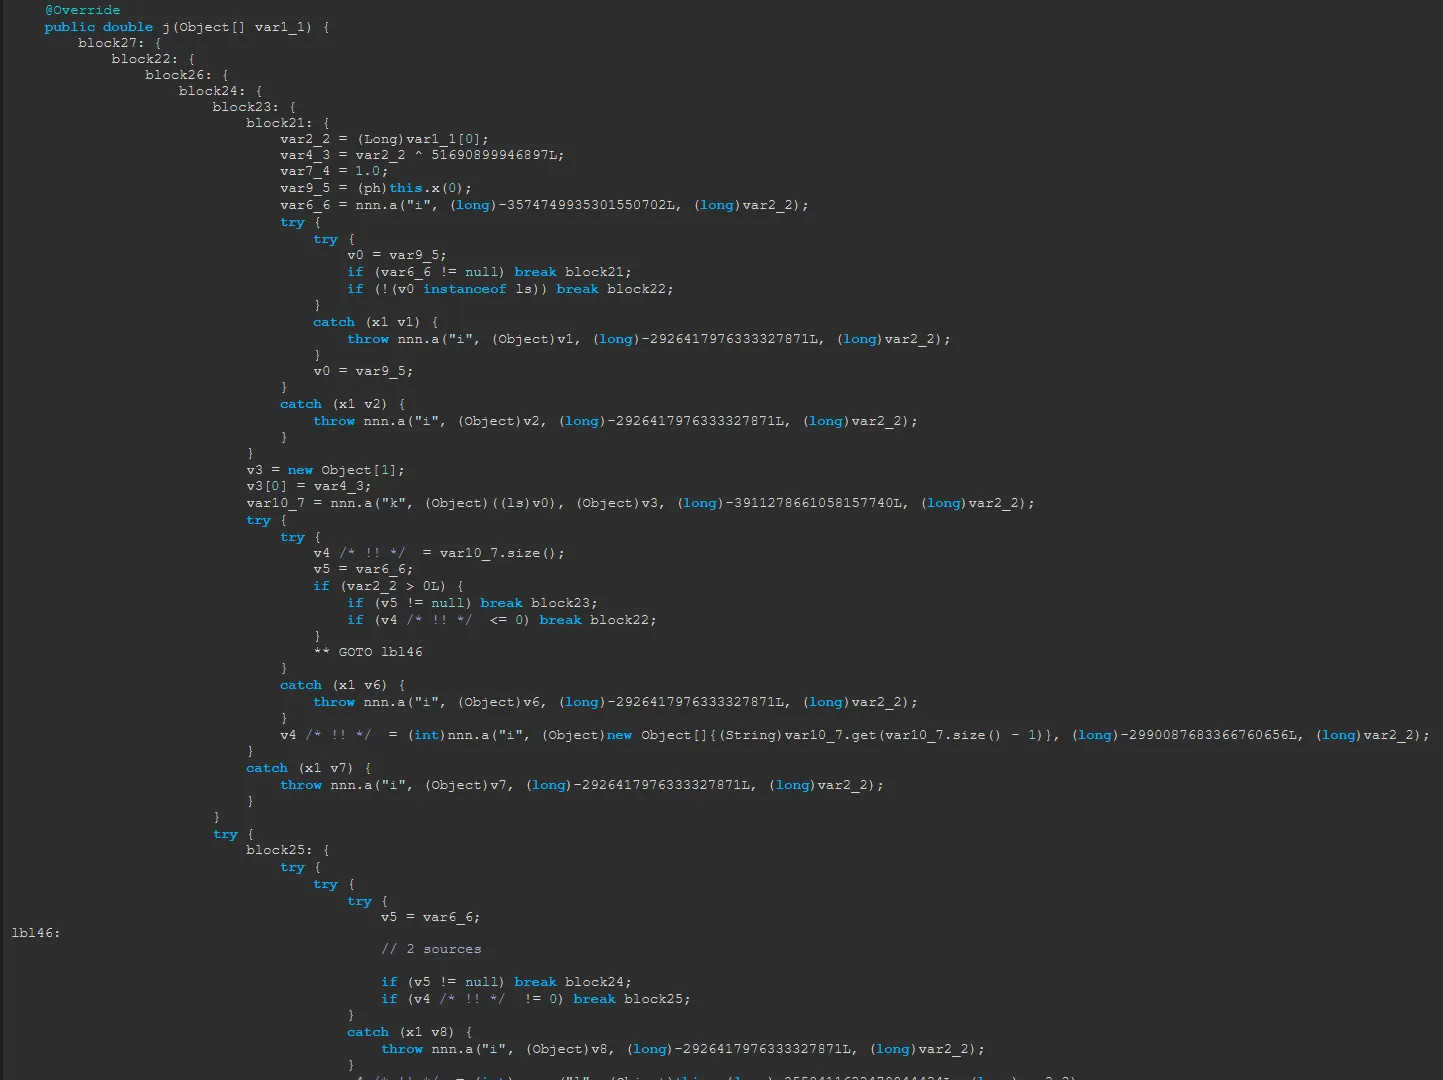This screenshot has width=1443, height=1080.
Task: Select the 'public double j(Object[] var1_1)' method signature
Action: [186, 27]
